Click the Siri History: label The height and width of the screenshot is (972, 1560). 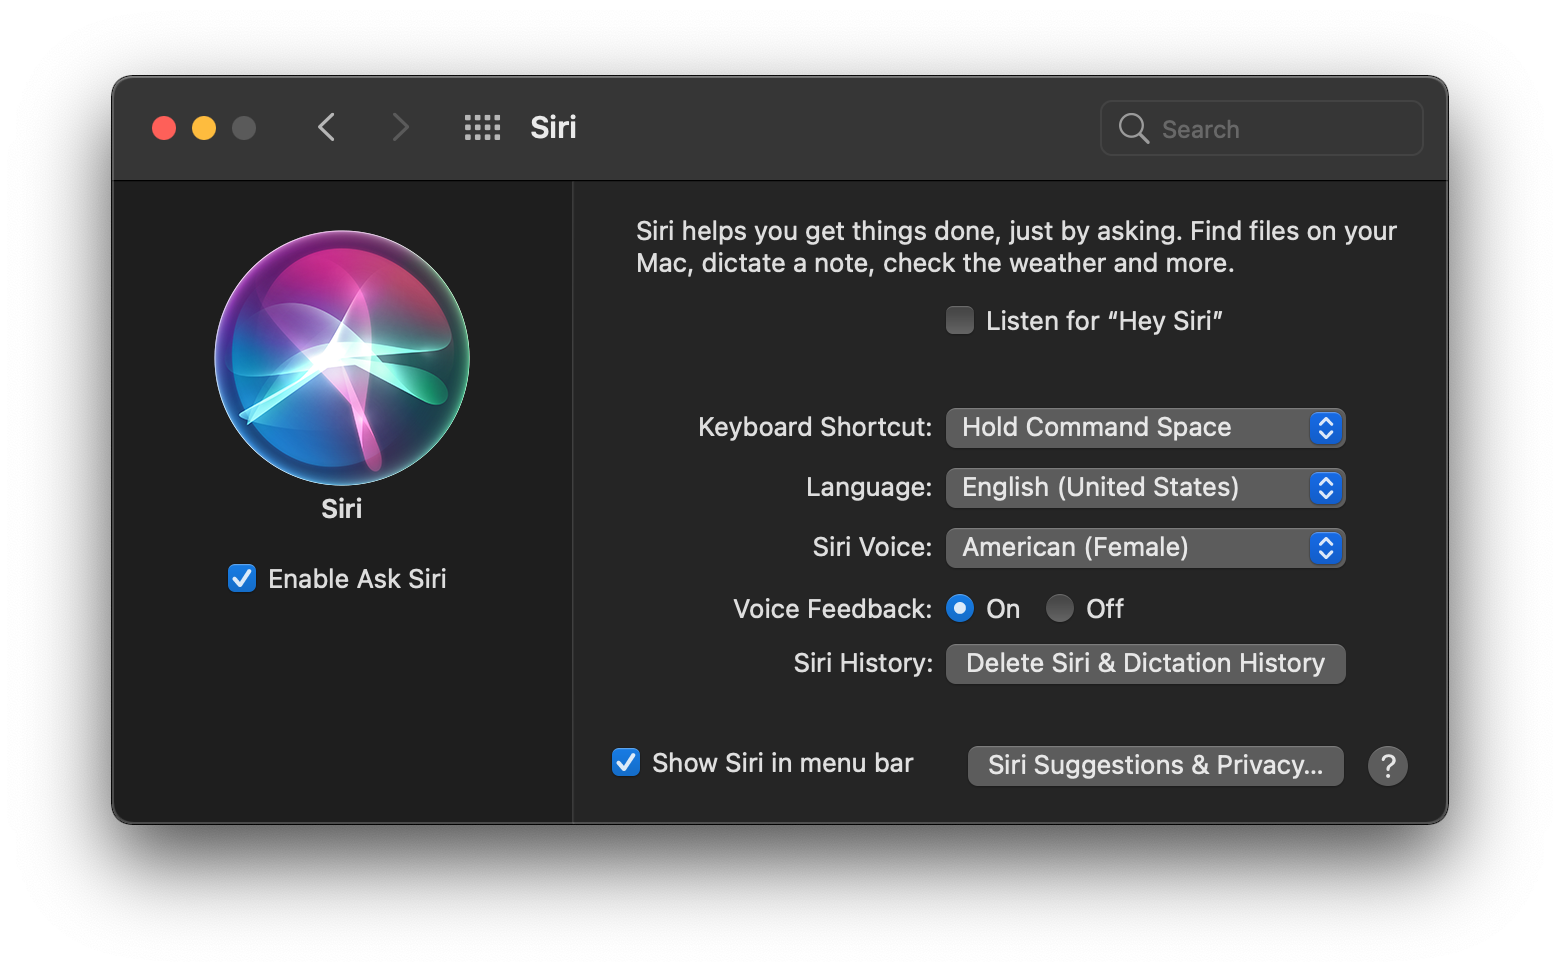(863, 664)
